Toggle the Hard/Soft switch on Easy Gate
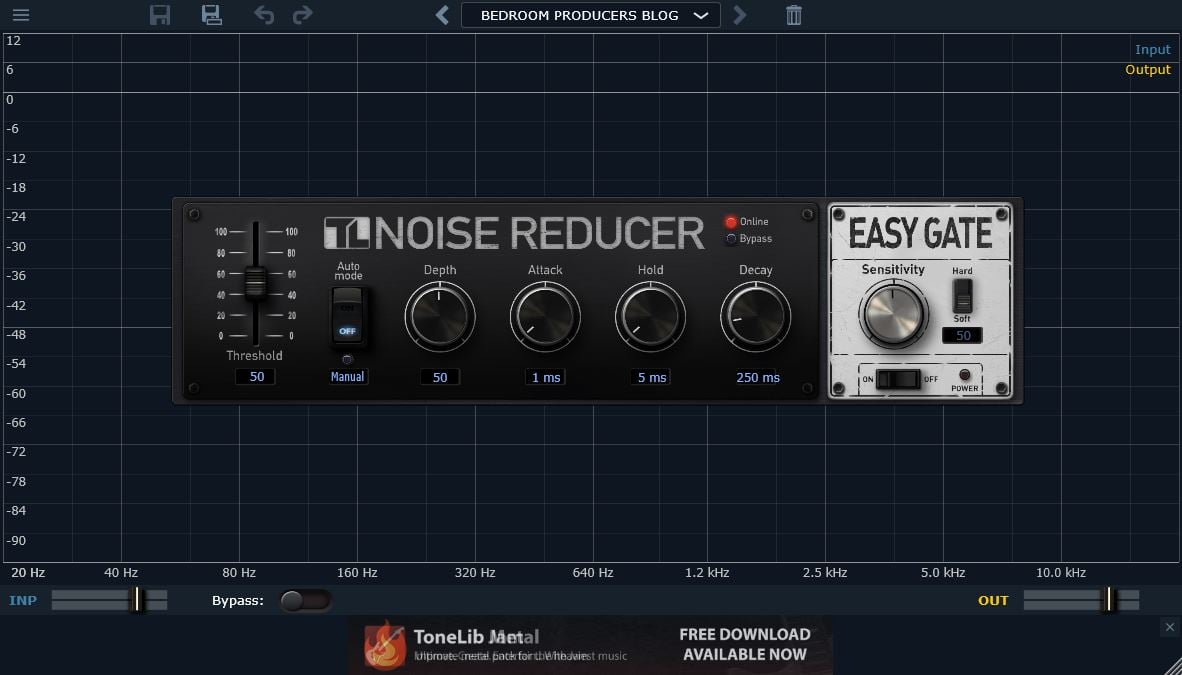The image size is (1182, 675). (962, 294)
